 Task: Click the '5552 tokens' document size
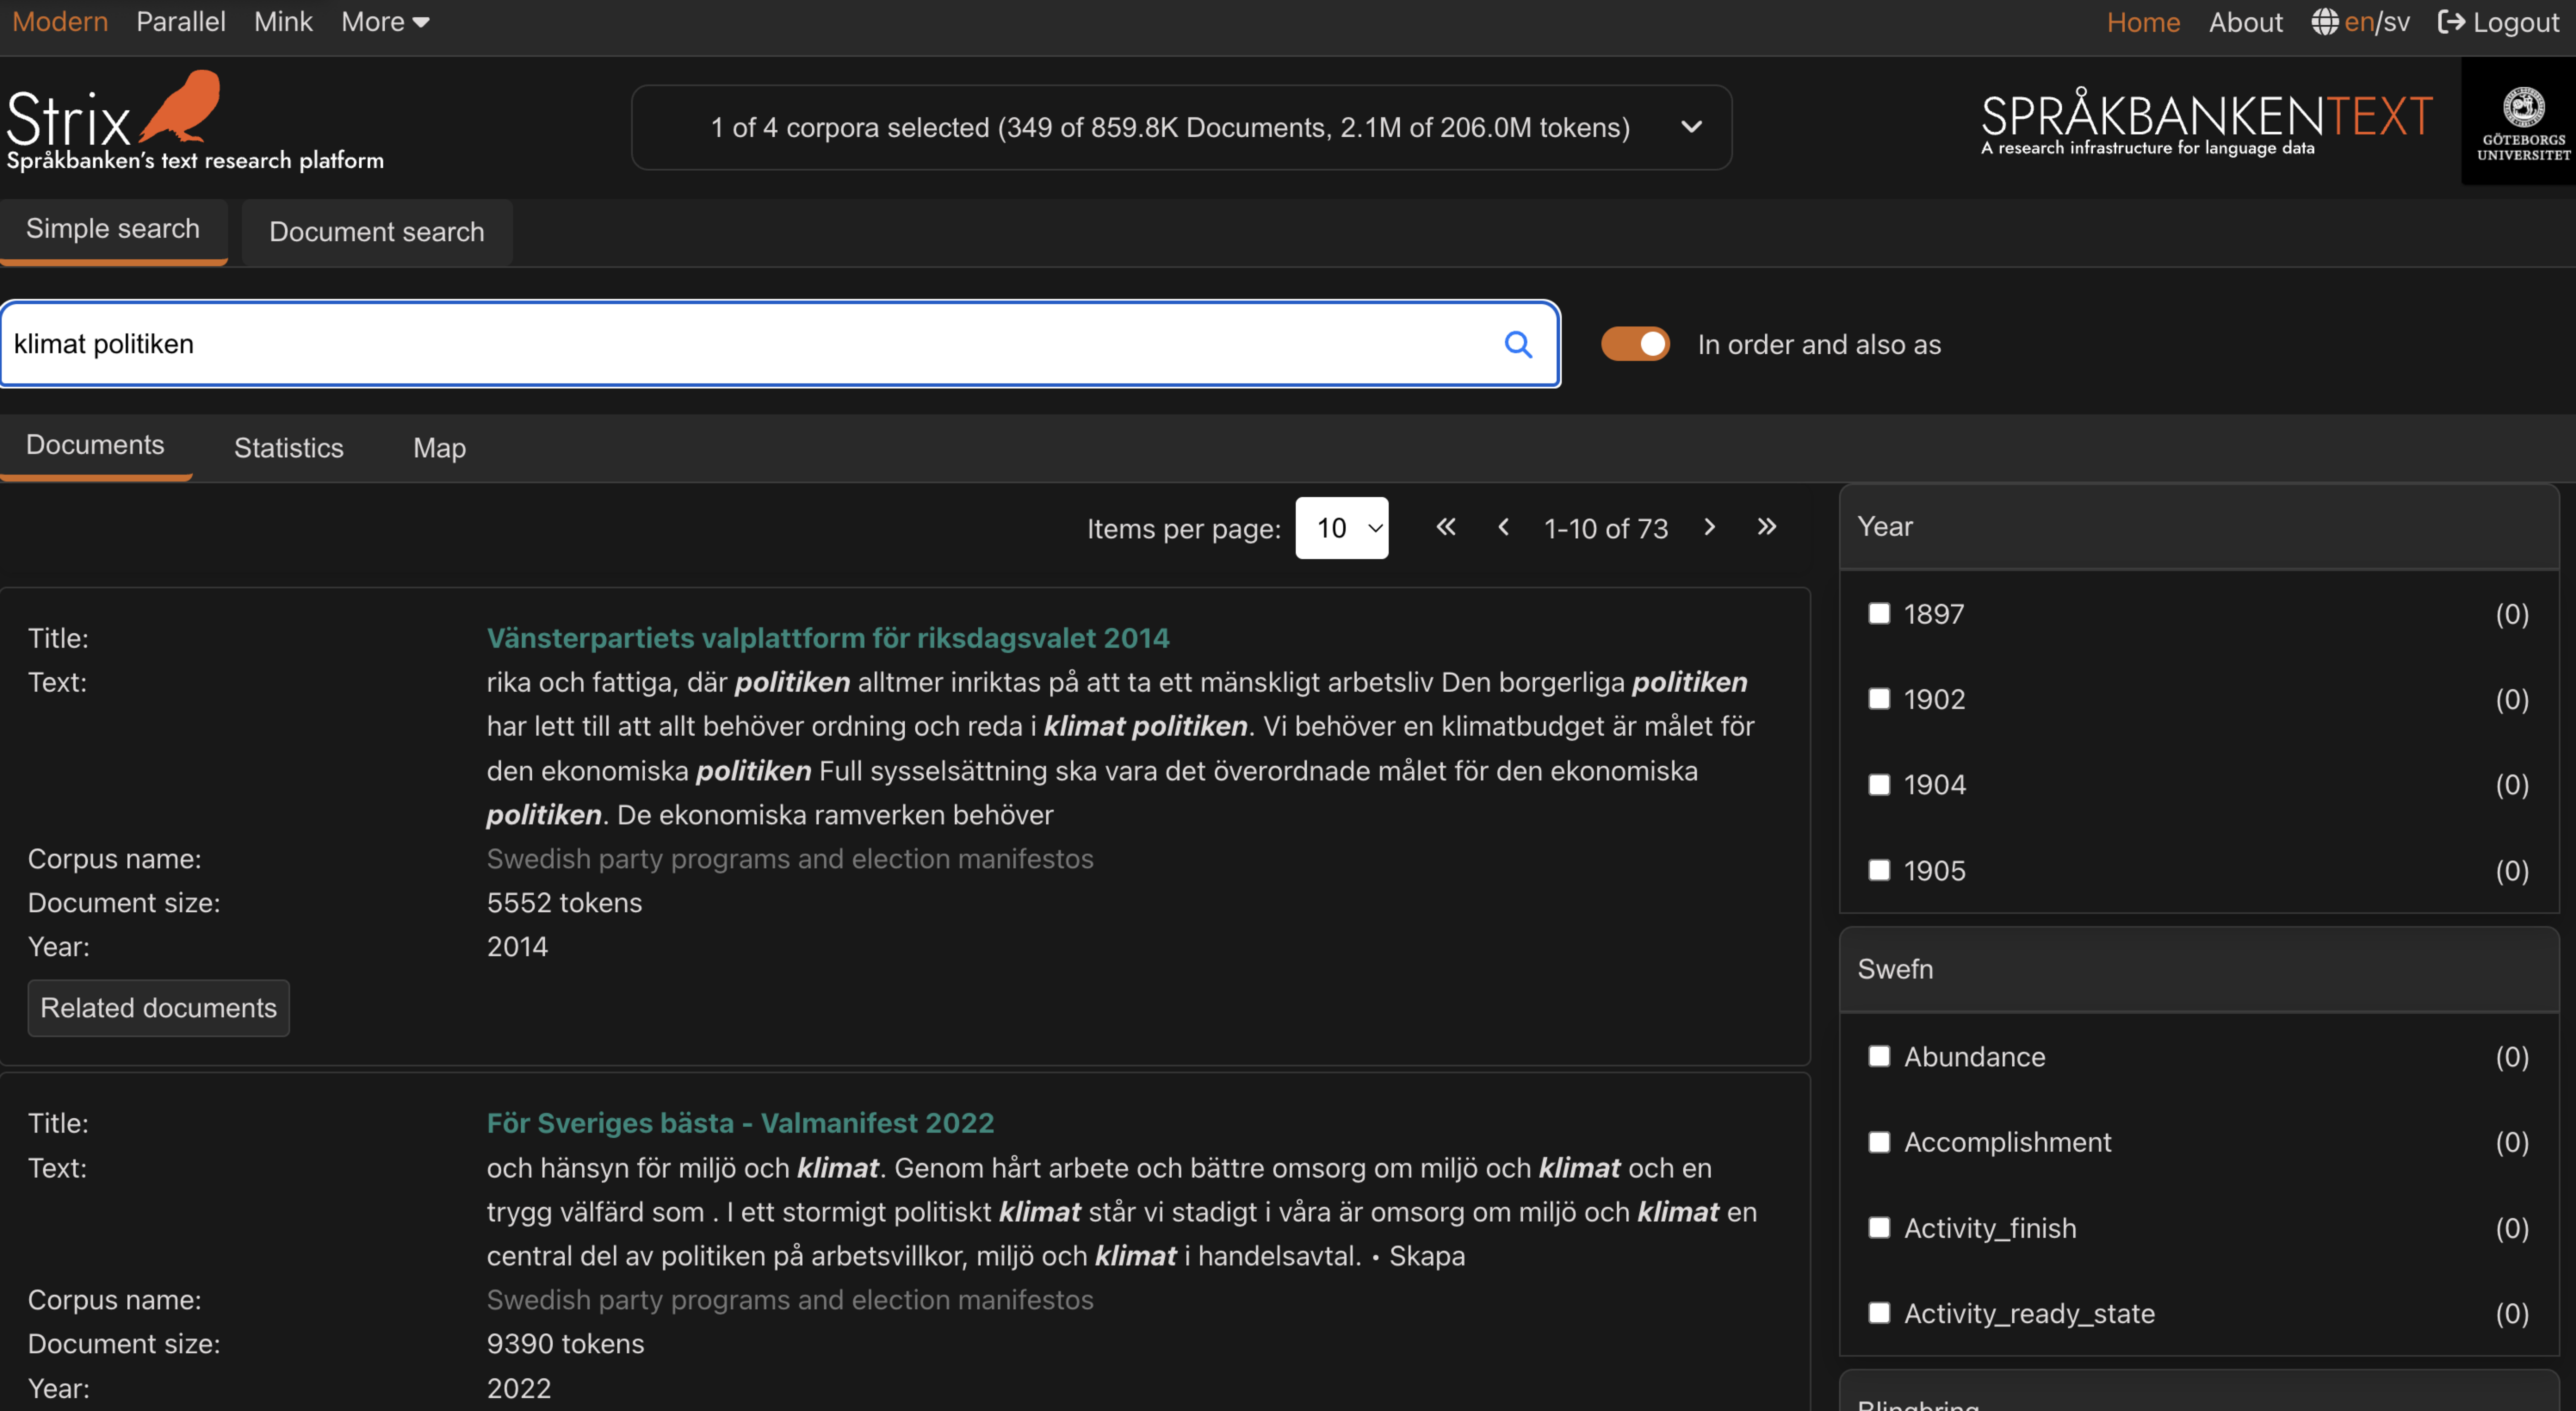coord(564,903)
